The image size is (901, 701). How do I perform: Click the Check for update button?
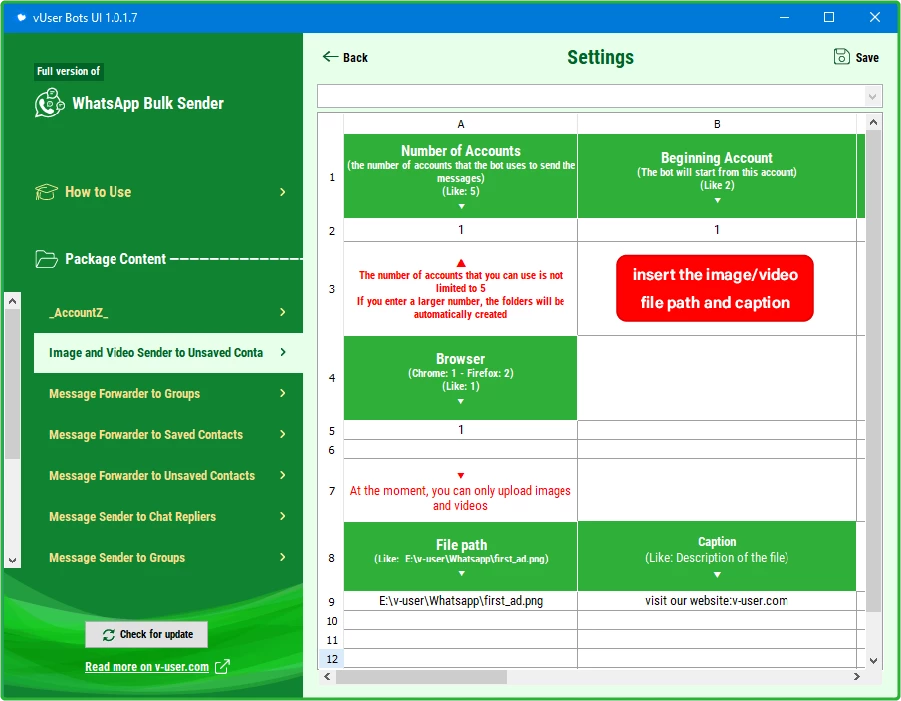[147, 634]
